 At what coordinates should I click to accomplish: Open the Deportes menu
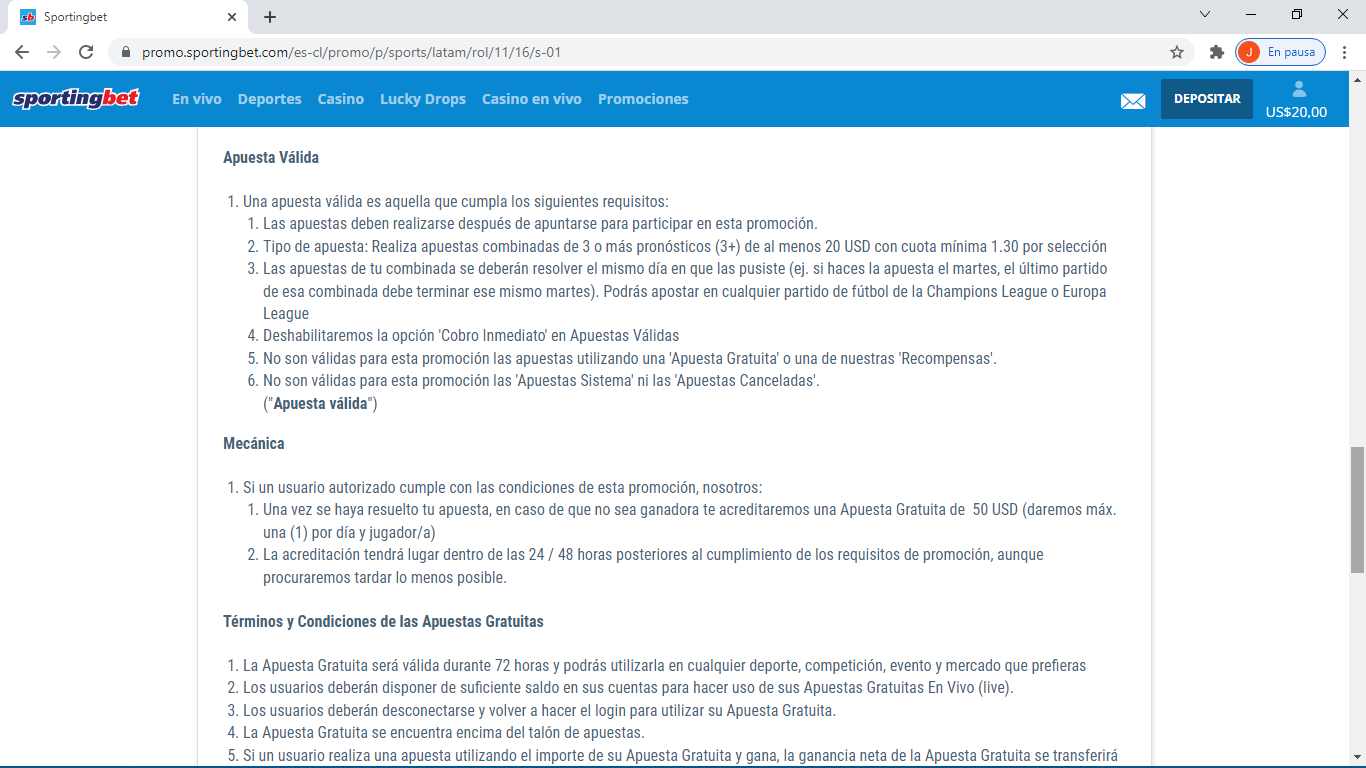click(x=270, y=99)
